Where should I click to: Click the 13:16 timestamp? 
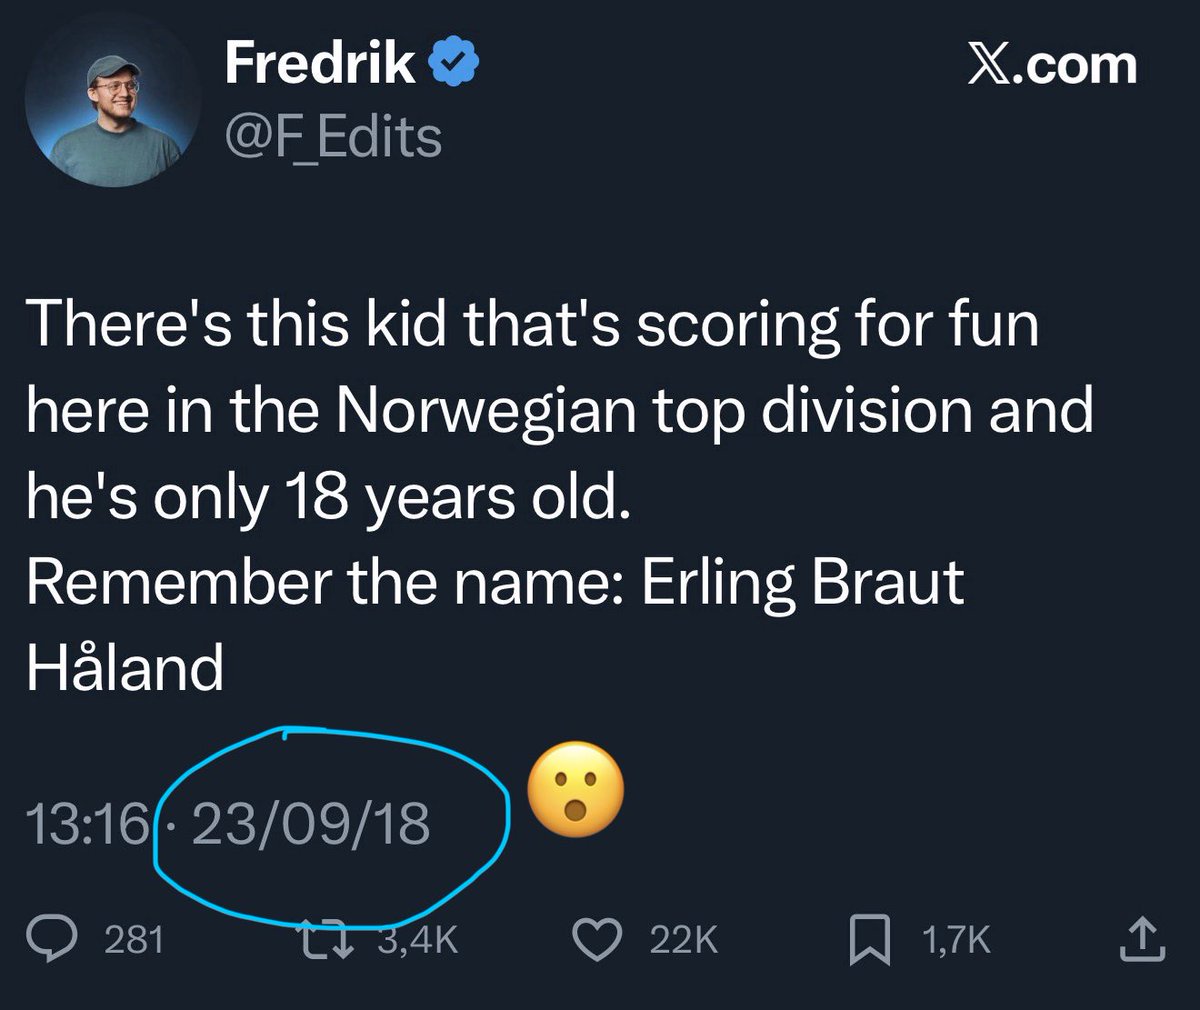tap(87, 825)
